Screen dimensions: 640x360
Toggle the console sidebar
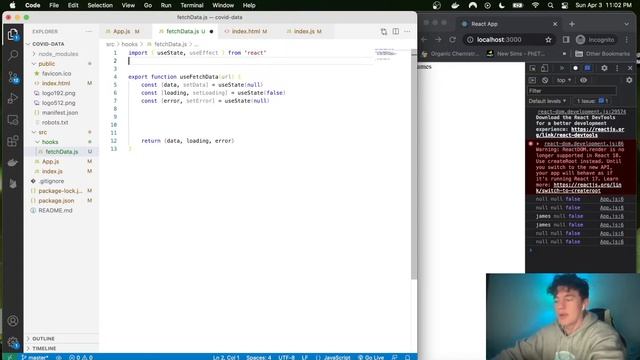tap(532, 80)
